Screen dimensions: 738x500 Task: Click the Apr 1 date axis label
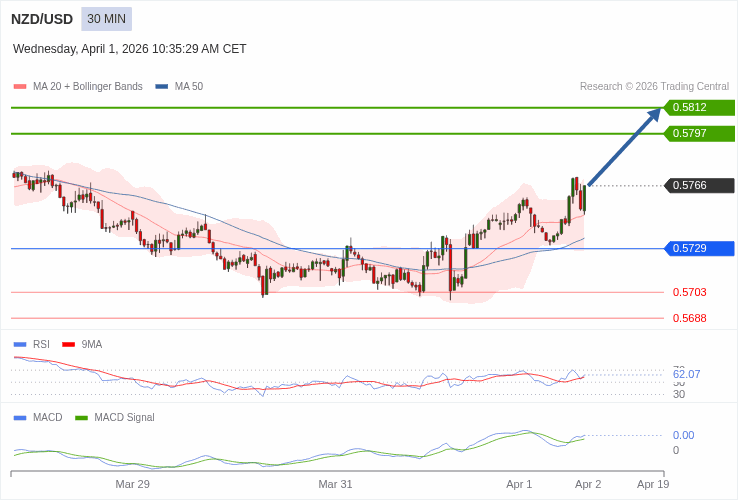[x=519, y=484]
